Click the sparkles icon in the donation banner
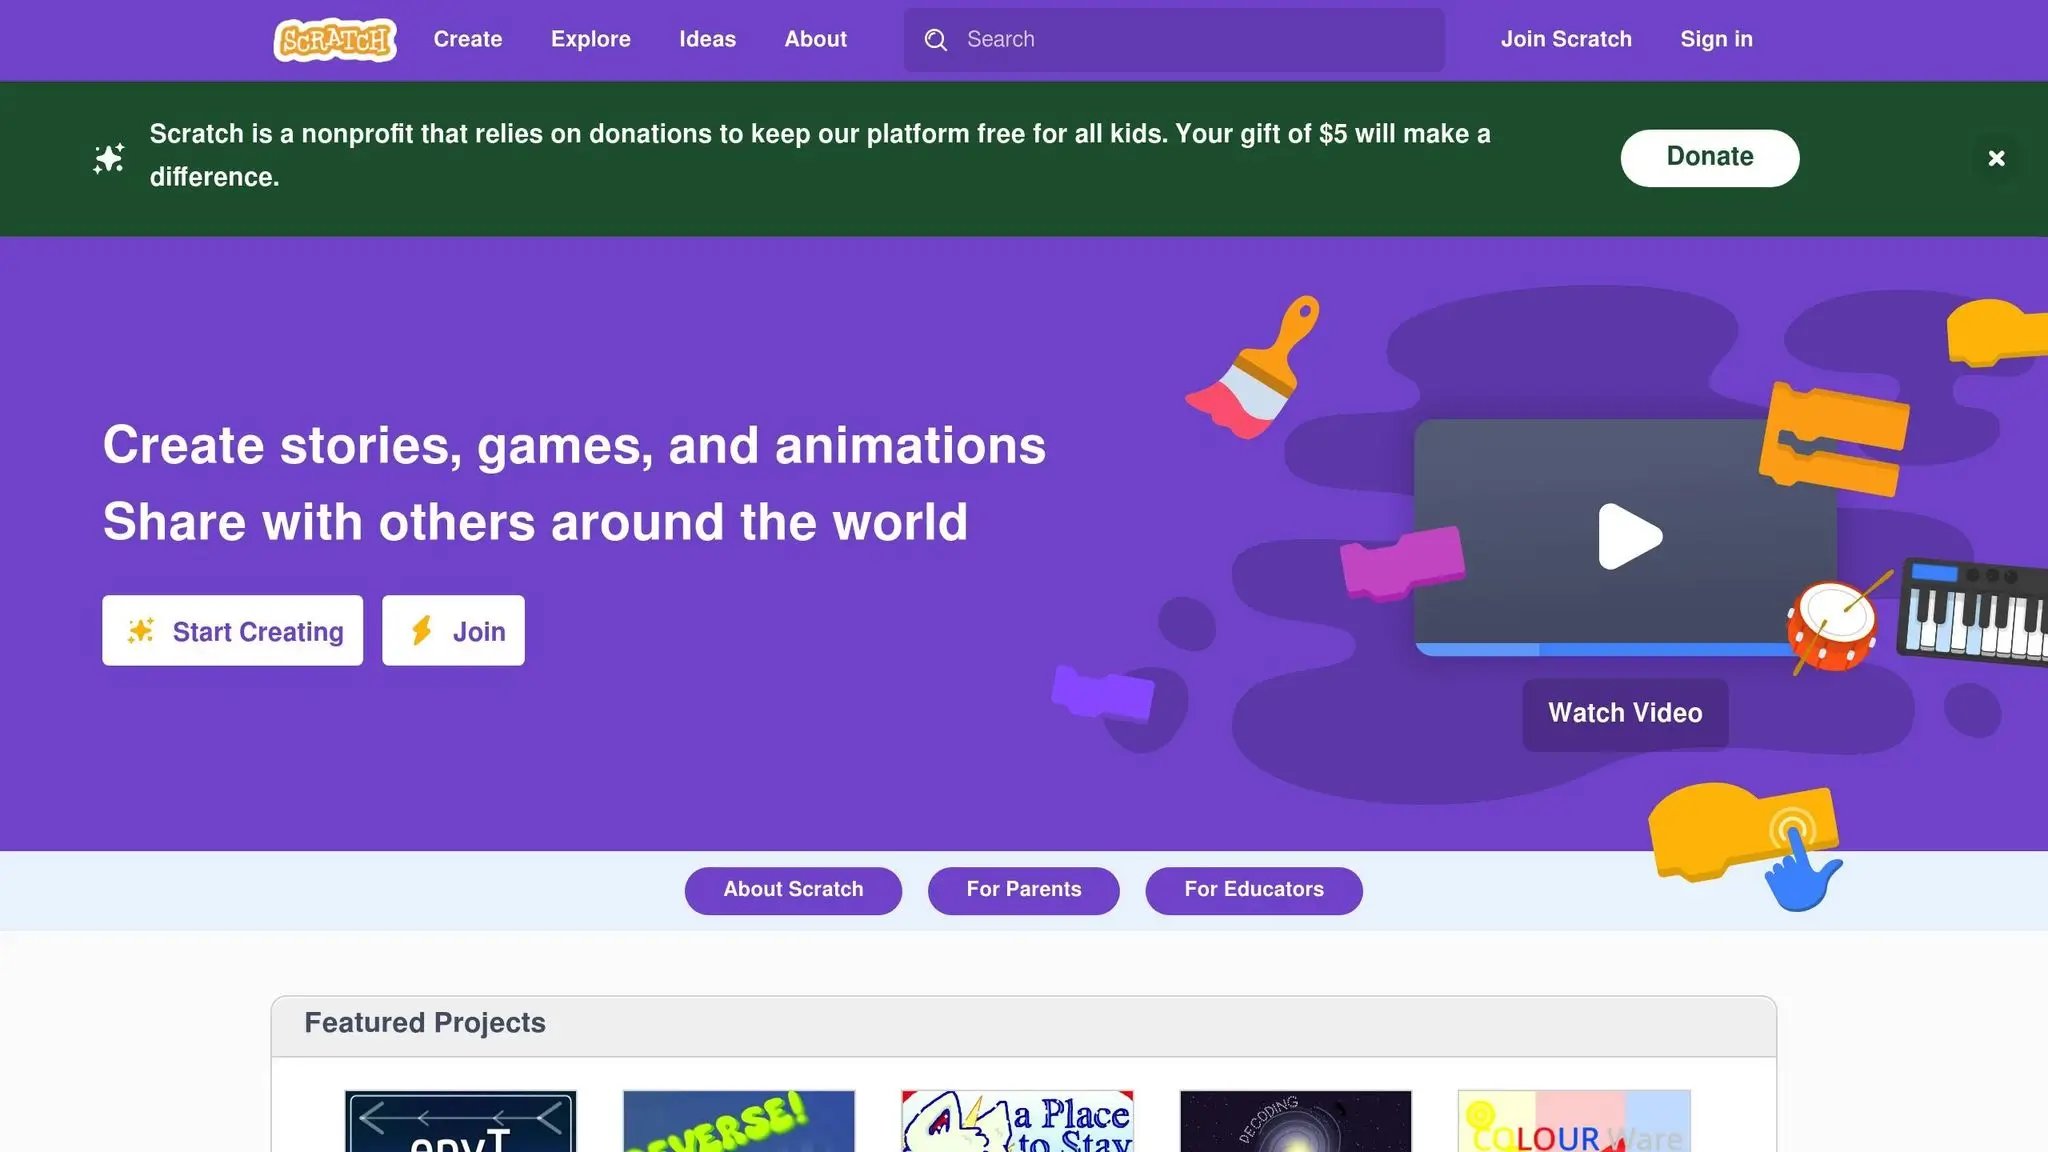 108,157
